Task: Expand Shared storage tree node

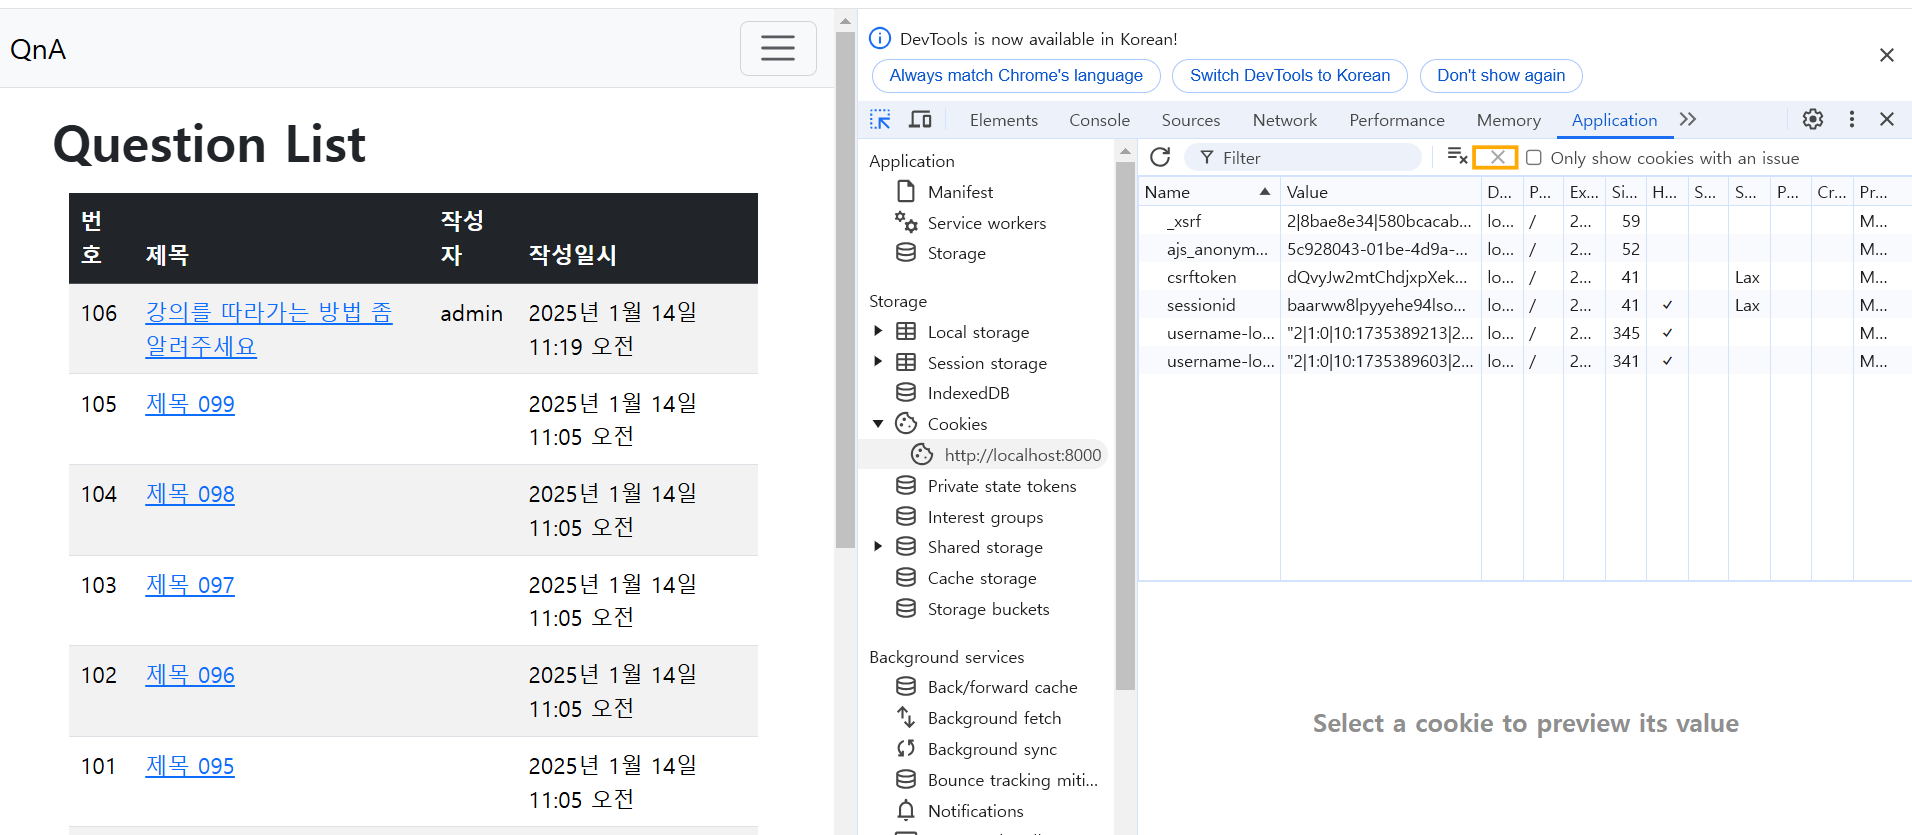Action: [878, 546]
